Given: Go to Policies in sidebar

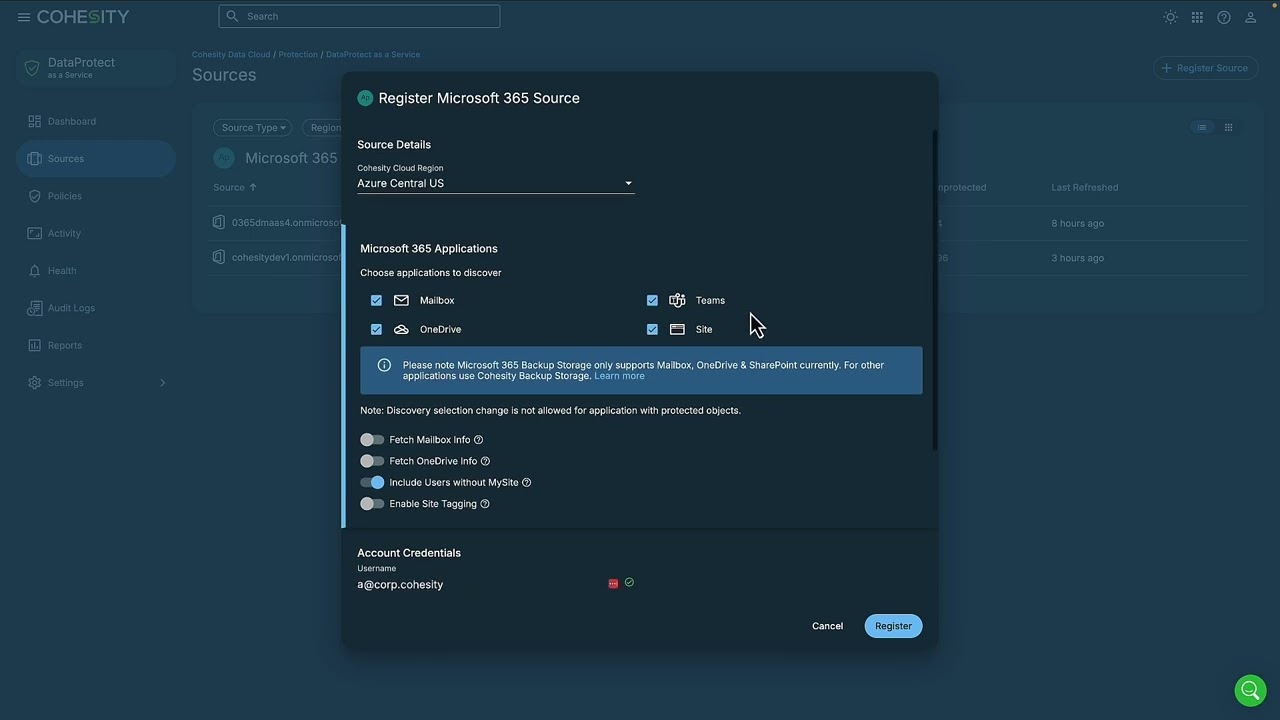Looking at the screenshot, I should (96, 196).
